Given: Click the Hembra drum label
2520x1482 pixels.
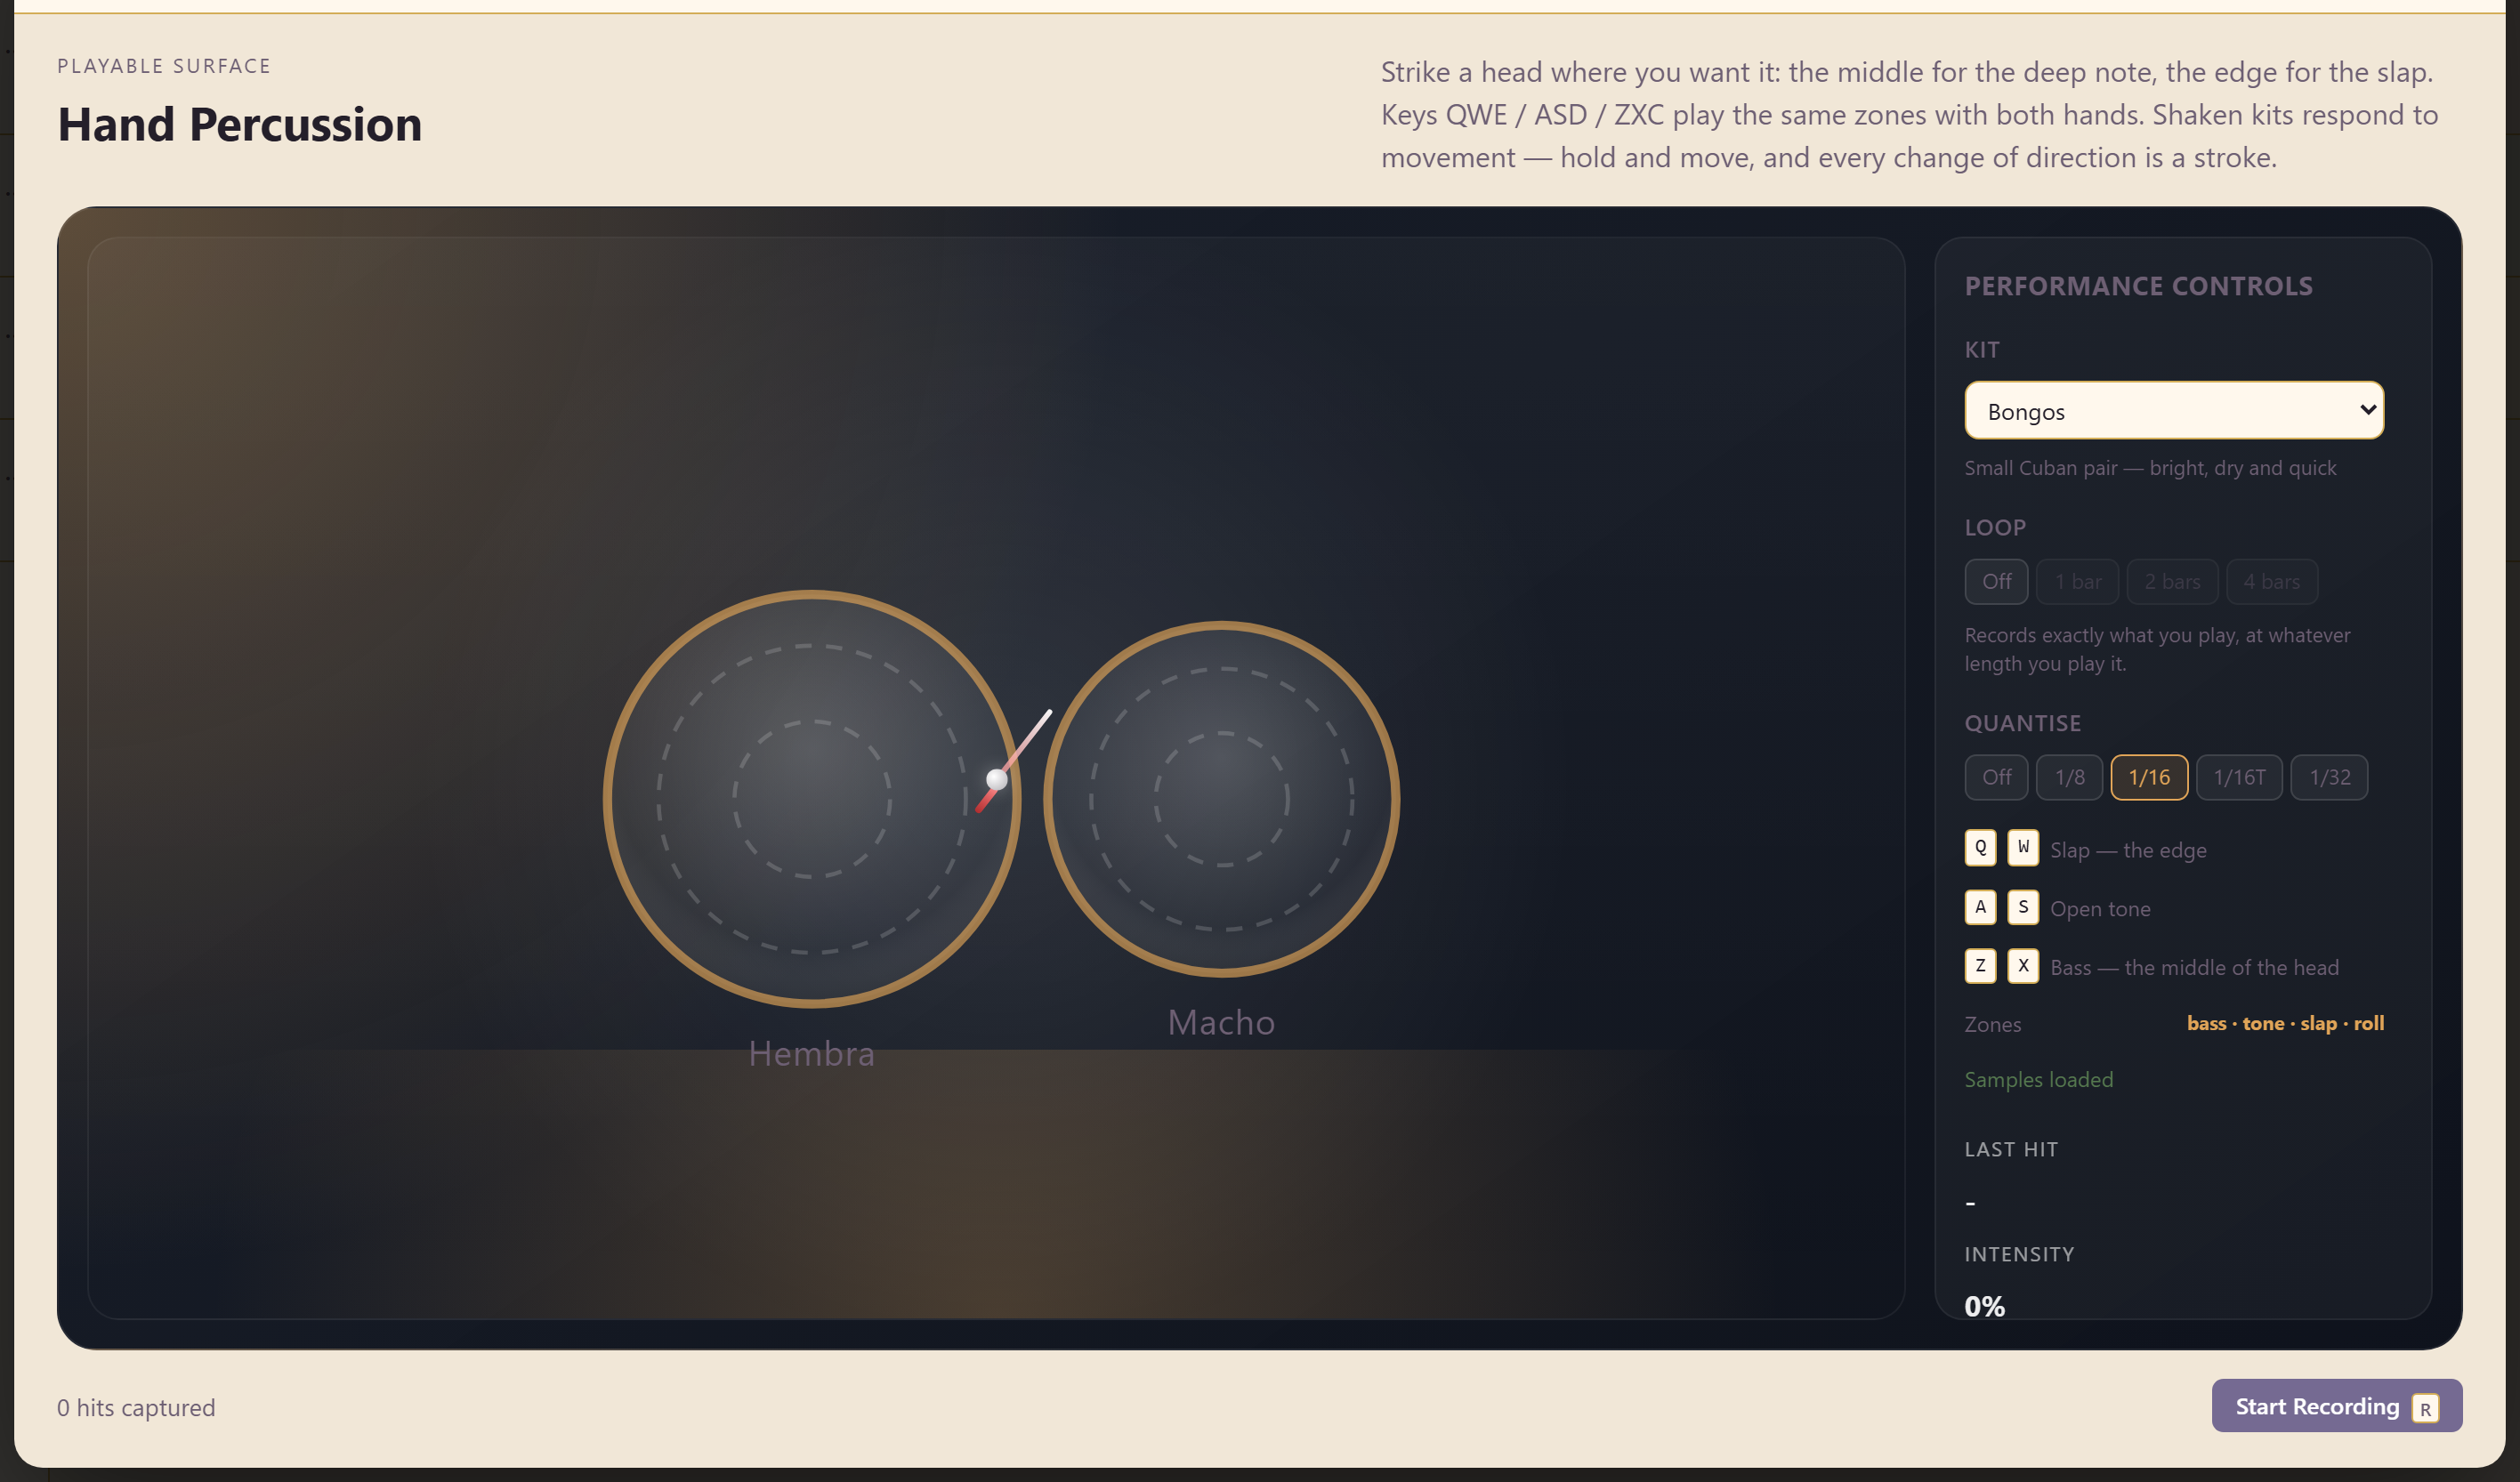Looking at the screenshot, I should tap(811, 1053).
